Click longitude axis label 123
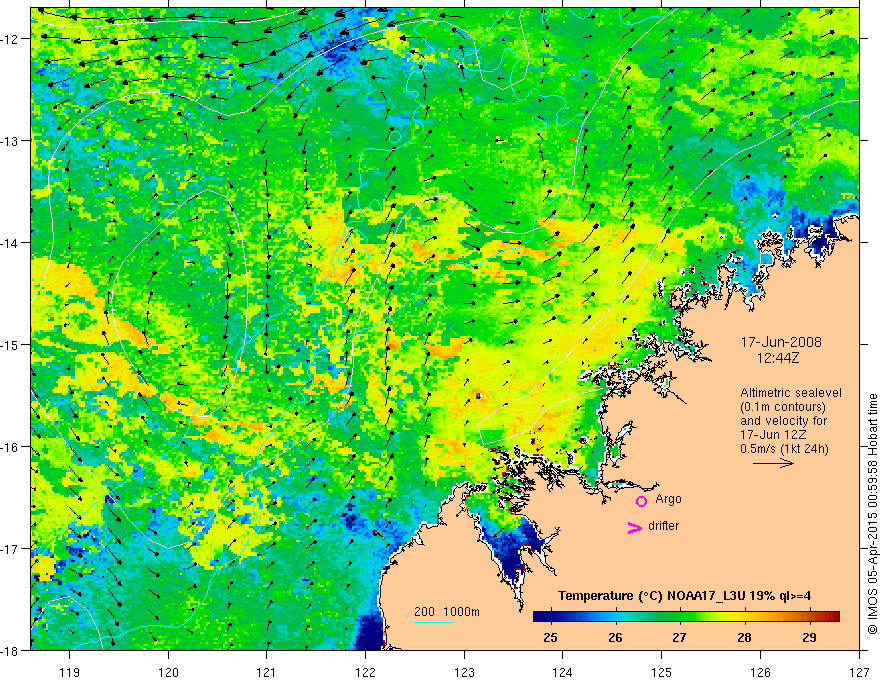880x680 pixels. pos(464,672)
